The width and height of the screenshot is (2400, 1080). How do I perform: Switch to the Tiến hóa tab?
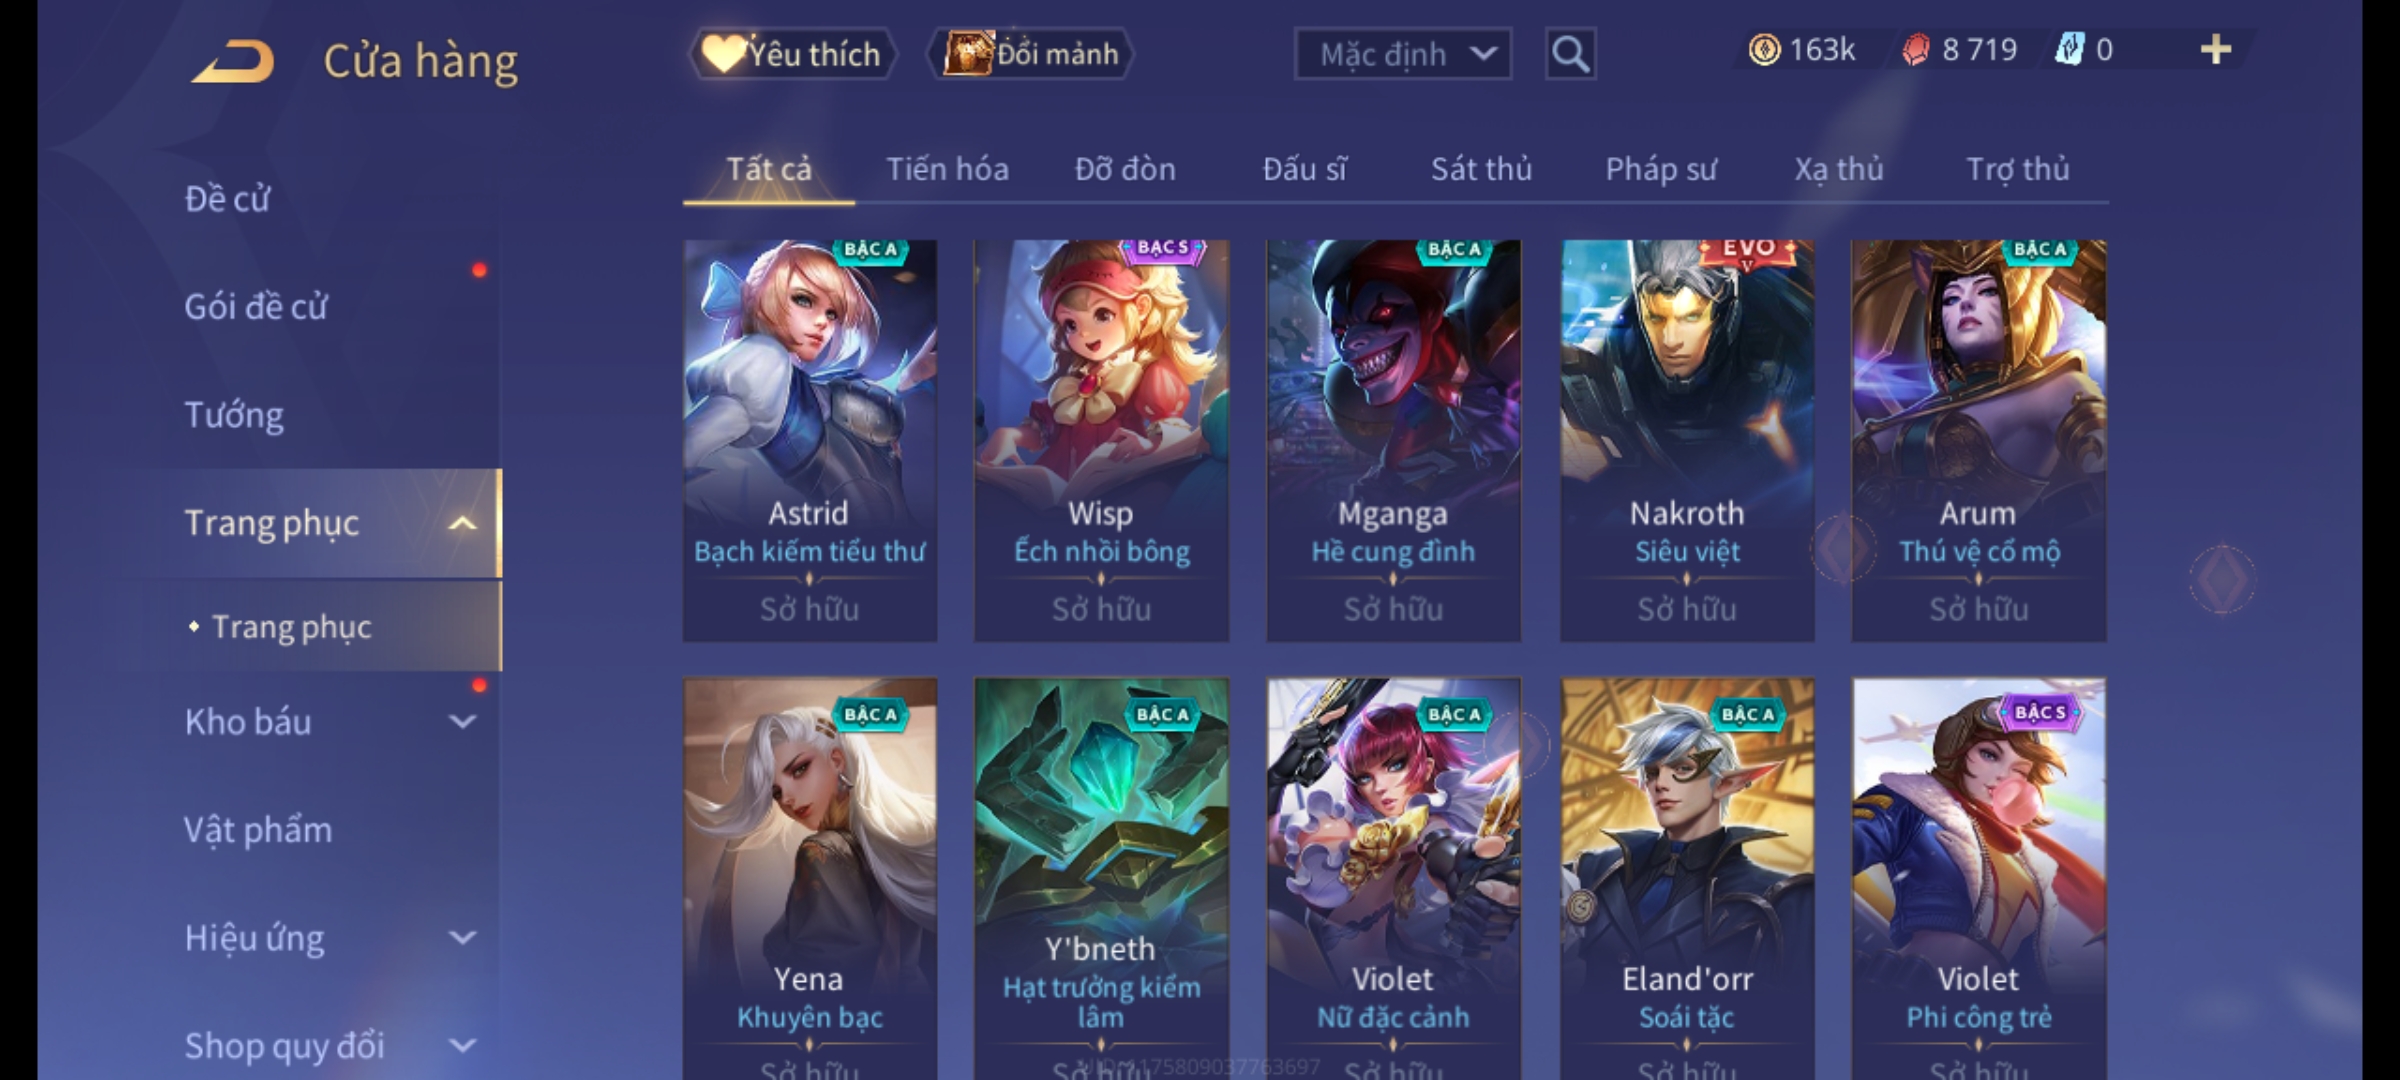947,169
